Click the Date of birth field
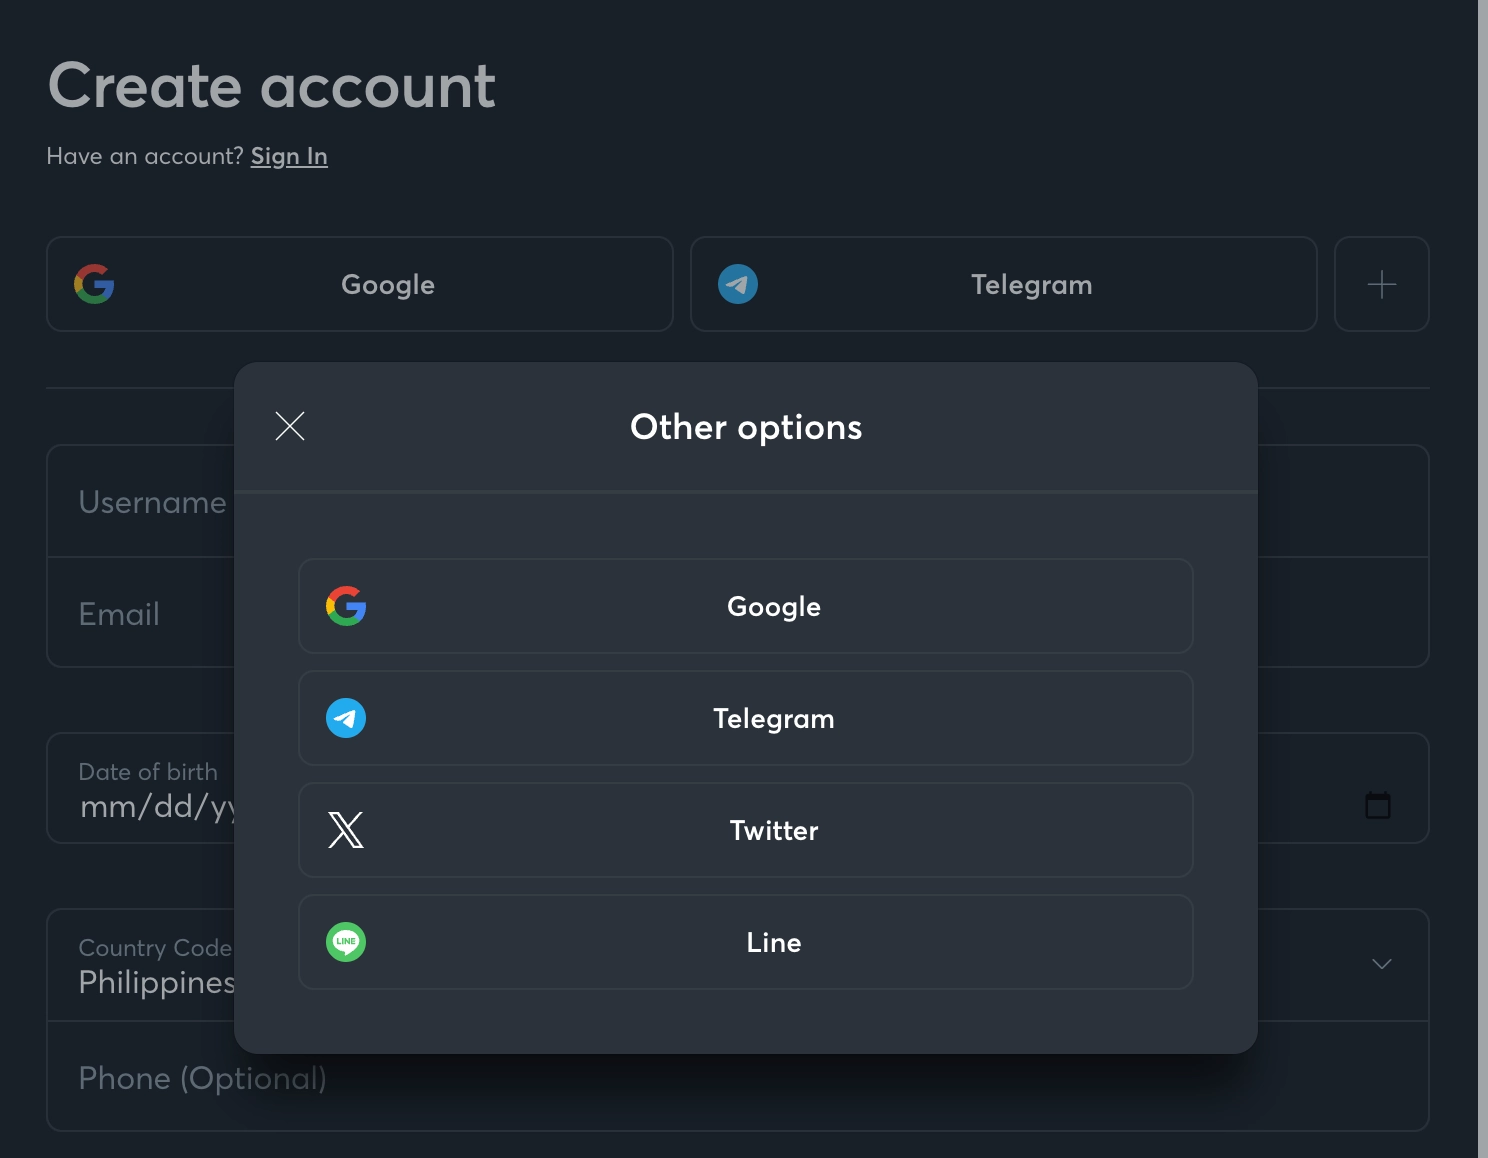 tap(738, 788)
